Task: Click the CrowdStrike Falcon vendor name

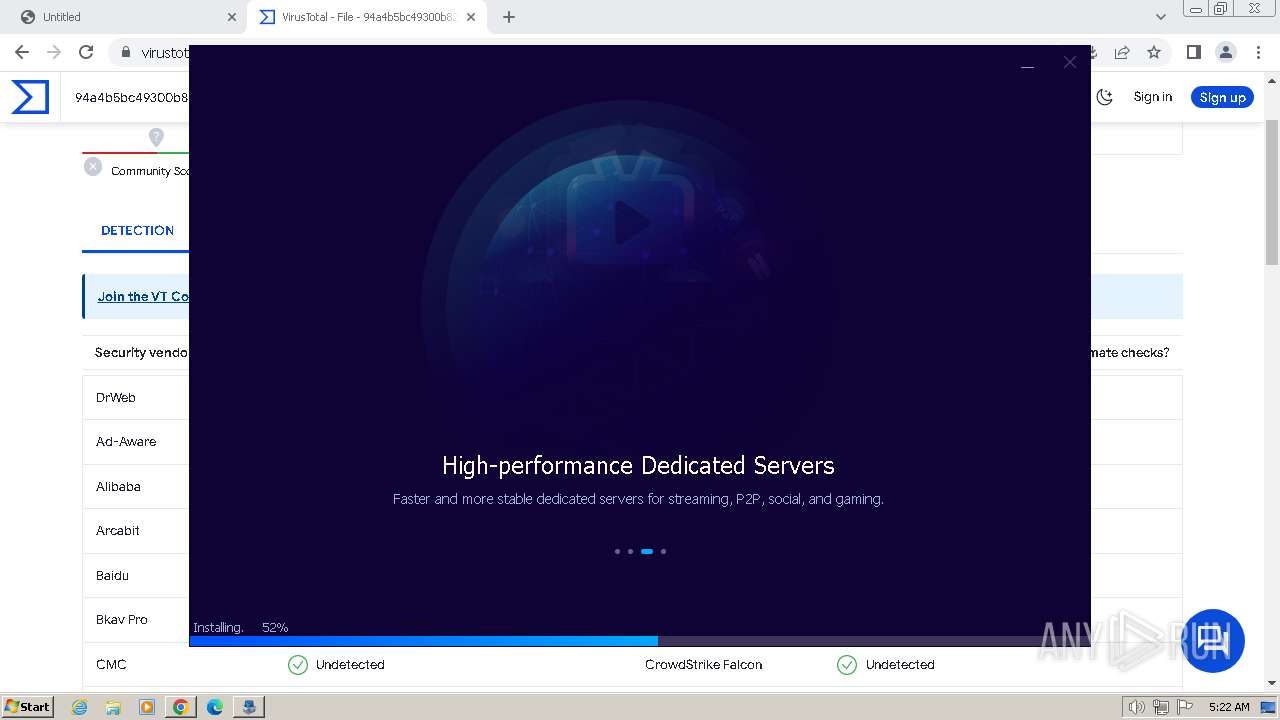Action: 703,664
